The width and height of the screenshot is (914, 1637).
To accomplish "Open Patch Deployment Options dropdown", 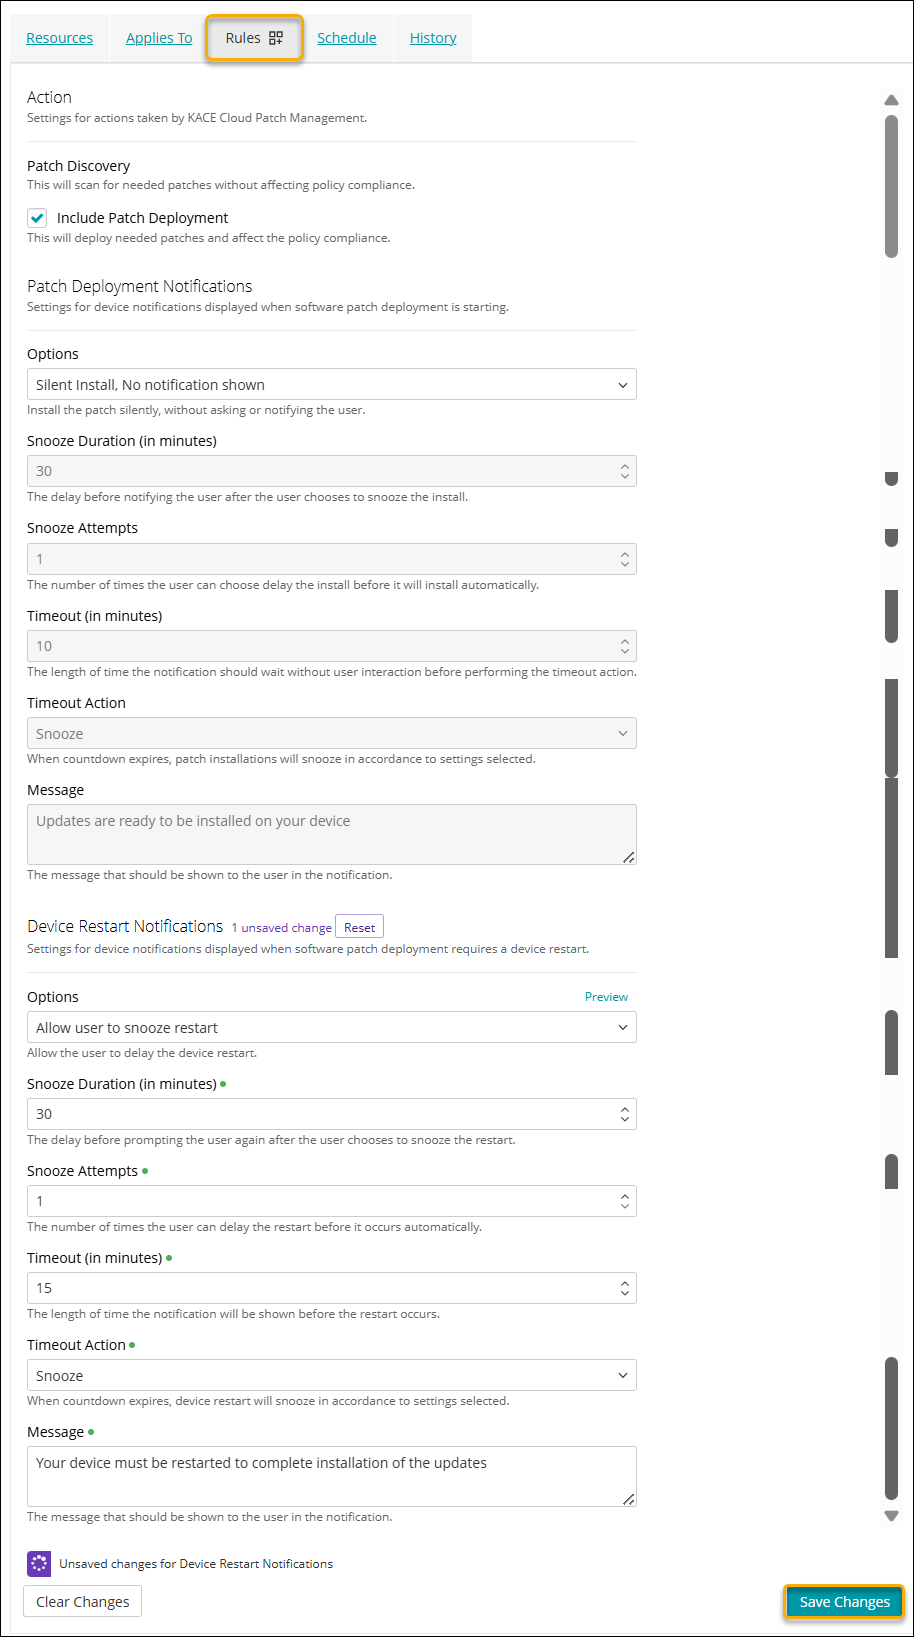I will pos(331,385).
